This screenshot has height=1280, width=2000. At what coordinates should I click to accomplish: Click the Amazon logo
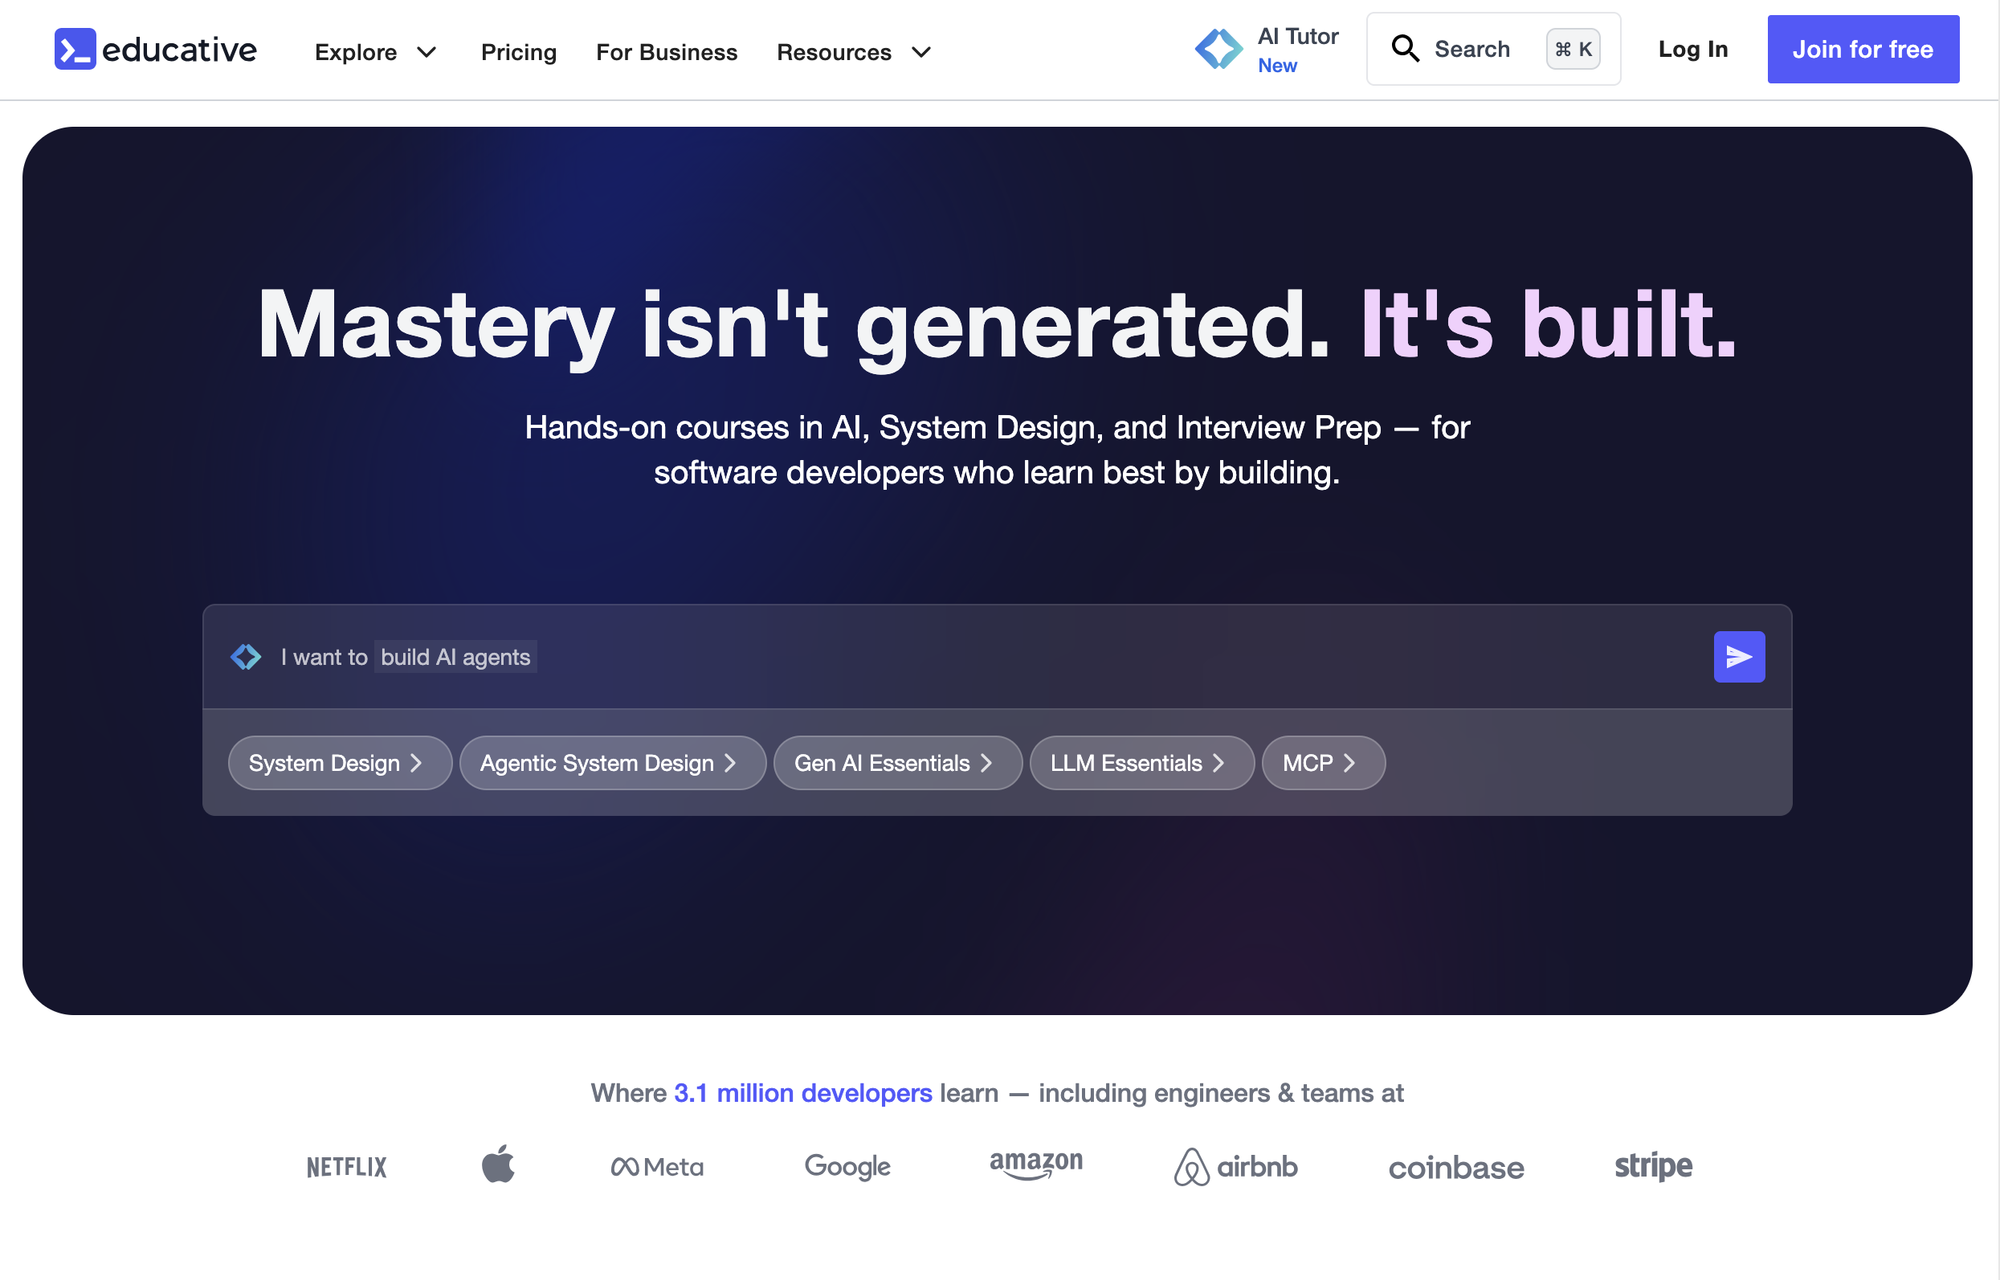point(1036,1165)
